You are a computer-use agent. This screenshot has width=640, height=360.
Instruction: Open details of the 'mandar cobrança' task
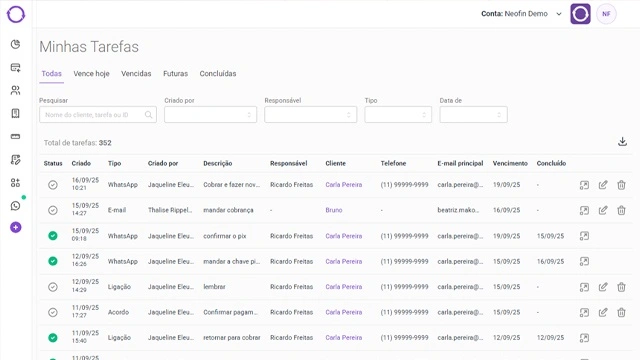584,210
